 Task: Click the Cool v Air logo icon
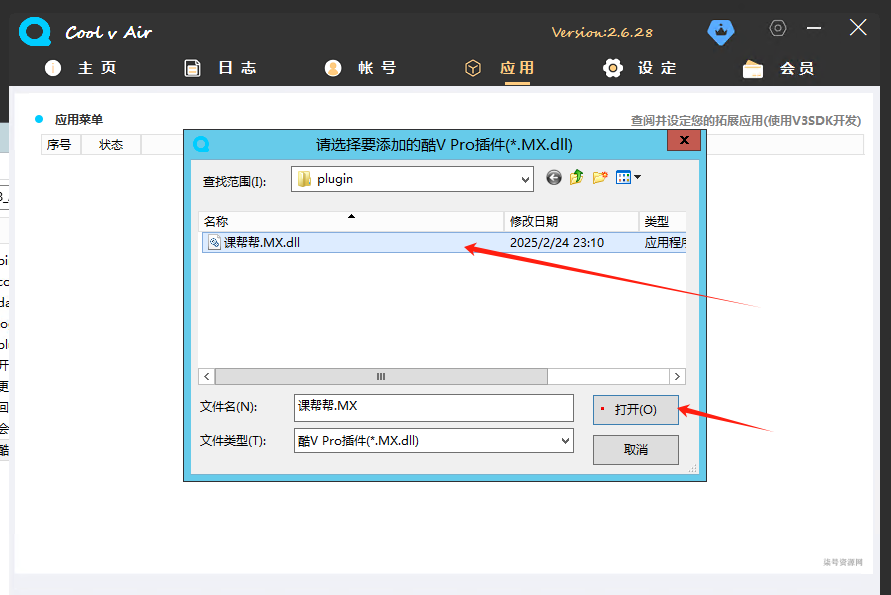click(x=34, y=32)
